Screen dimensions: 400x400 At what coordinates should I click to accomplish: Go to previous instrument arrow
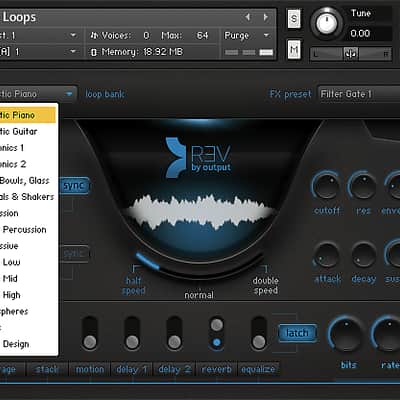point(247,17)
